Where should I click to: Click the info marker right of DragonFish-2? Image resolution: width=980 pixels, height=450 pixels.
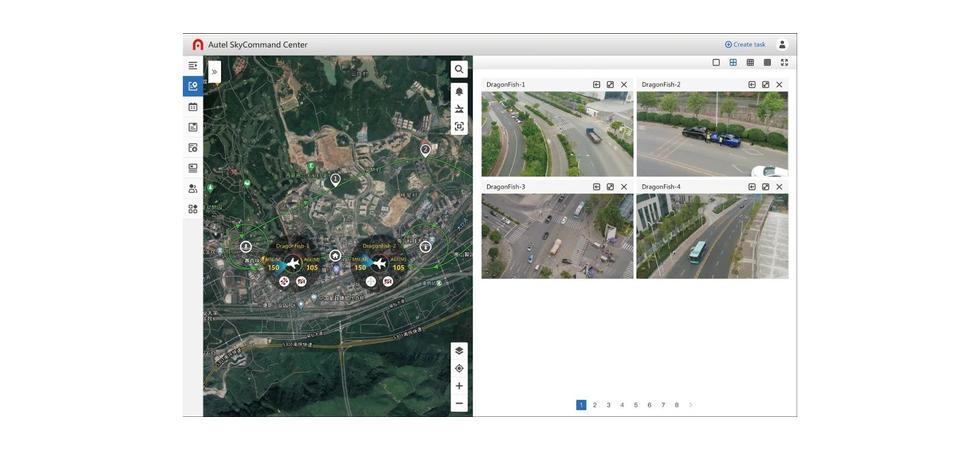point(426,246)
